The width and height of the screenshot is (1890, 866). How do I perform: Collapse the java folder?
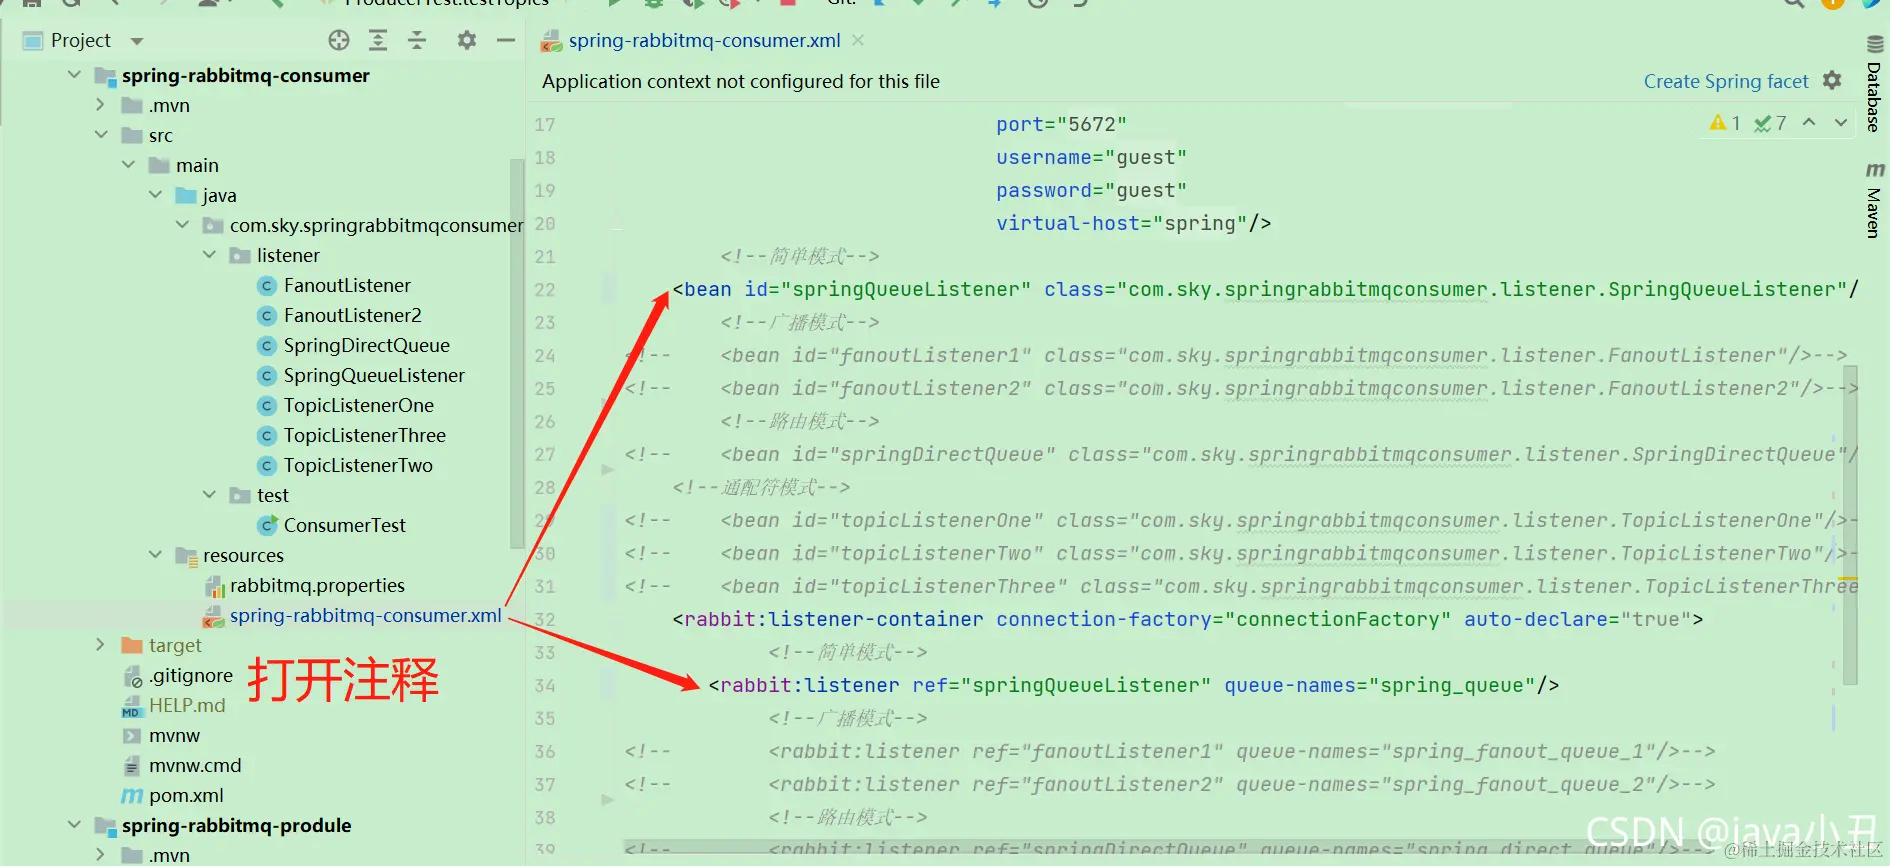point(155,194)
